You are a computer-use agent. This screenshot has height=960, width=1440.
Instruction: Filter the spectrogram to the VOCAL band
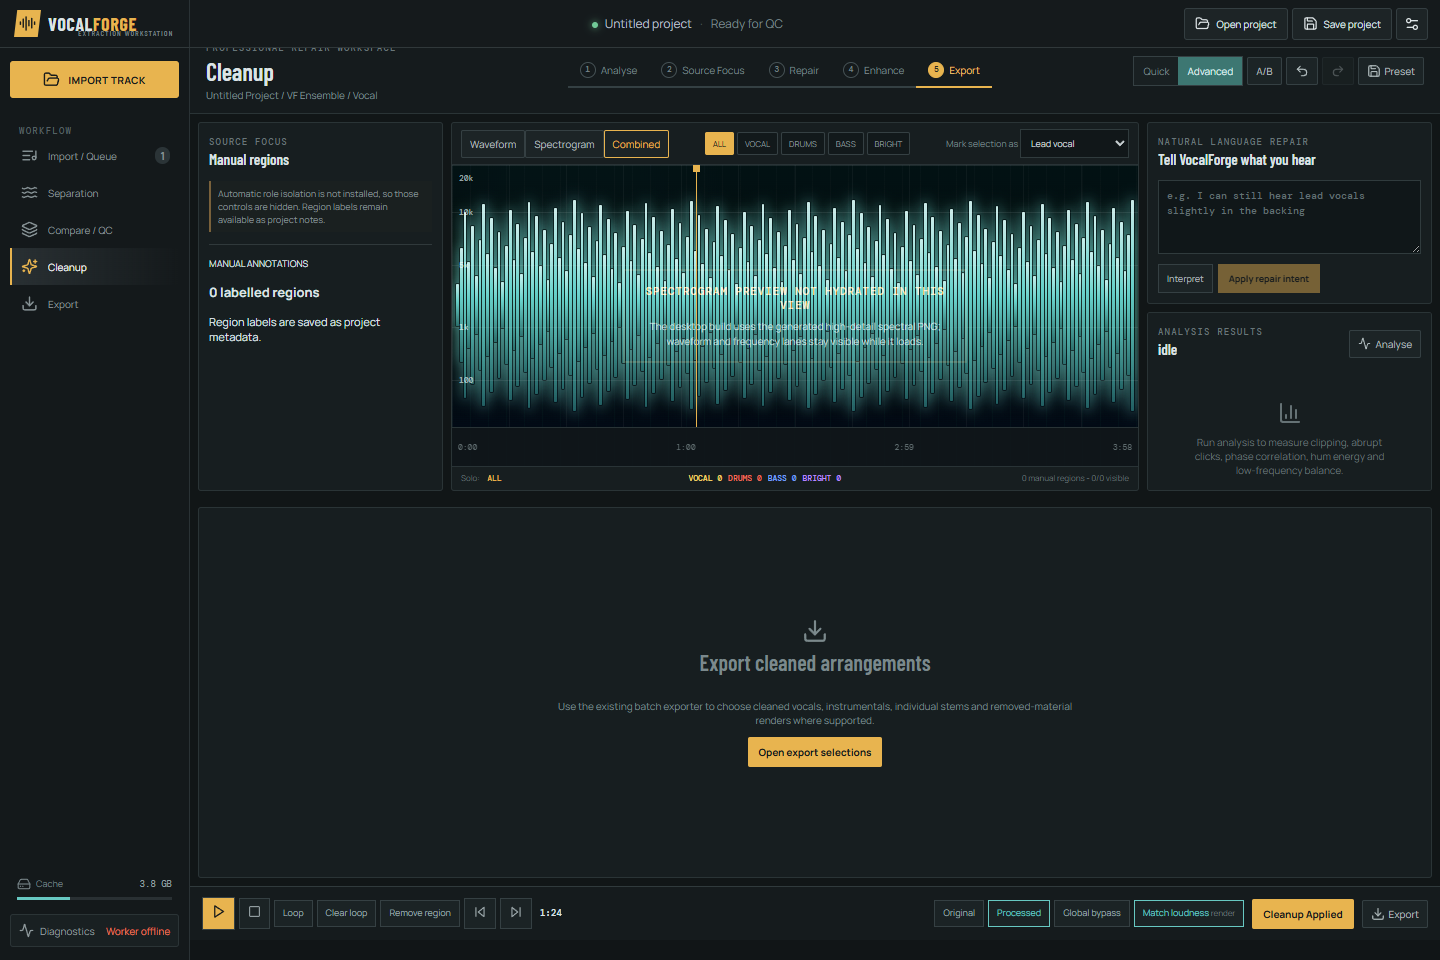(x=757, y=144)
